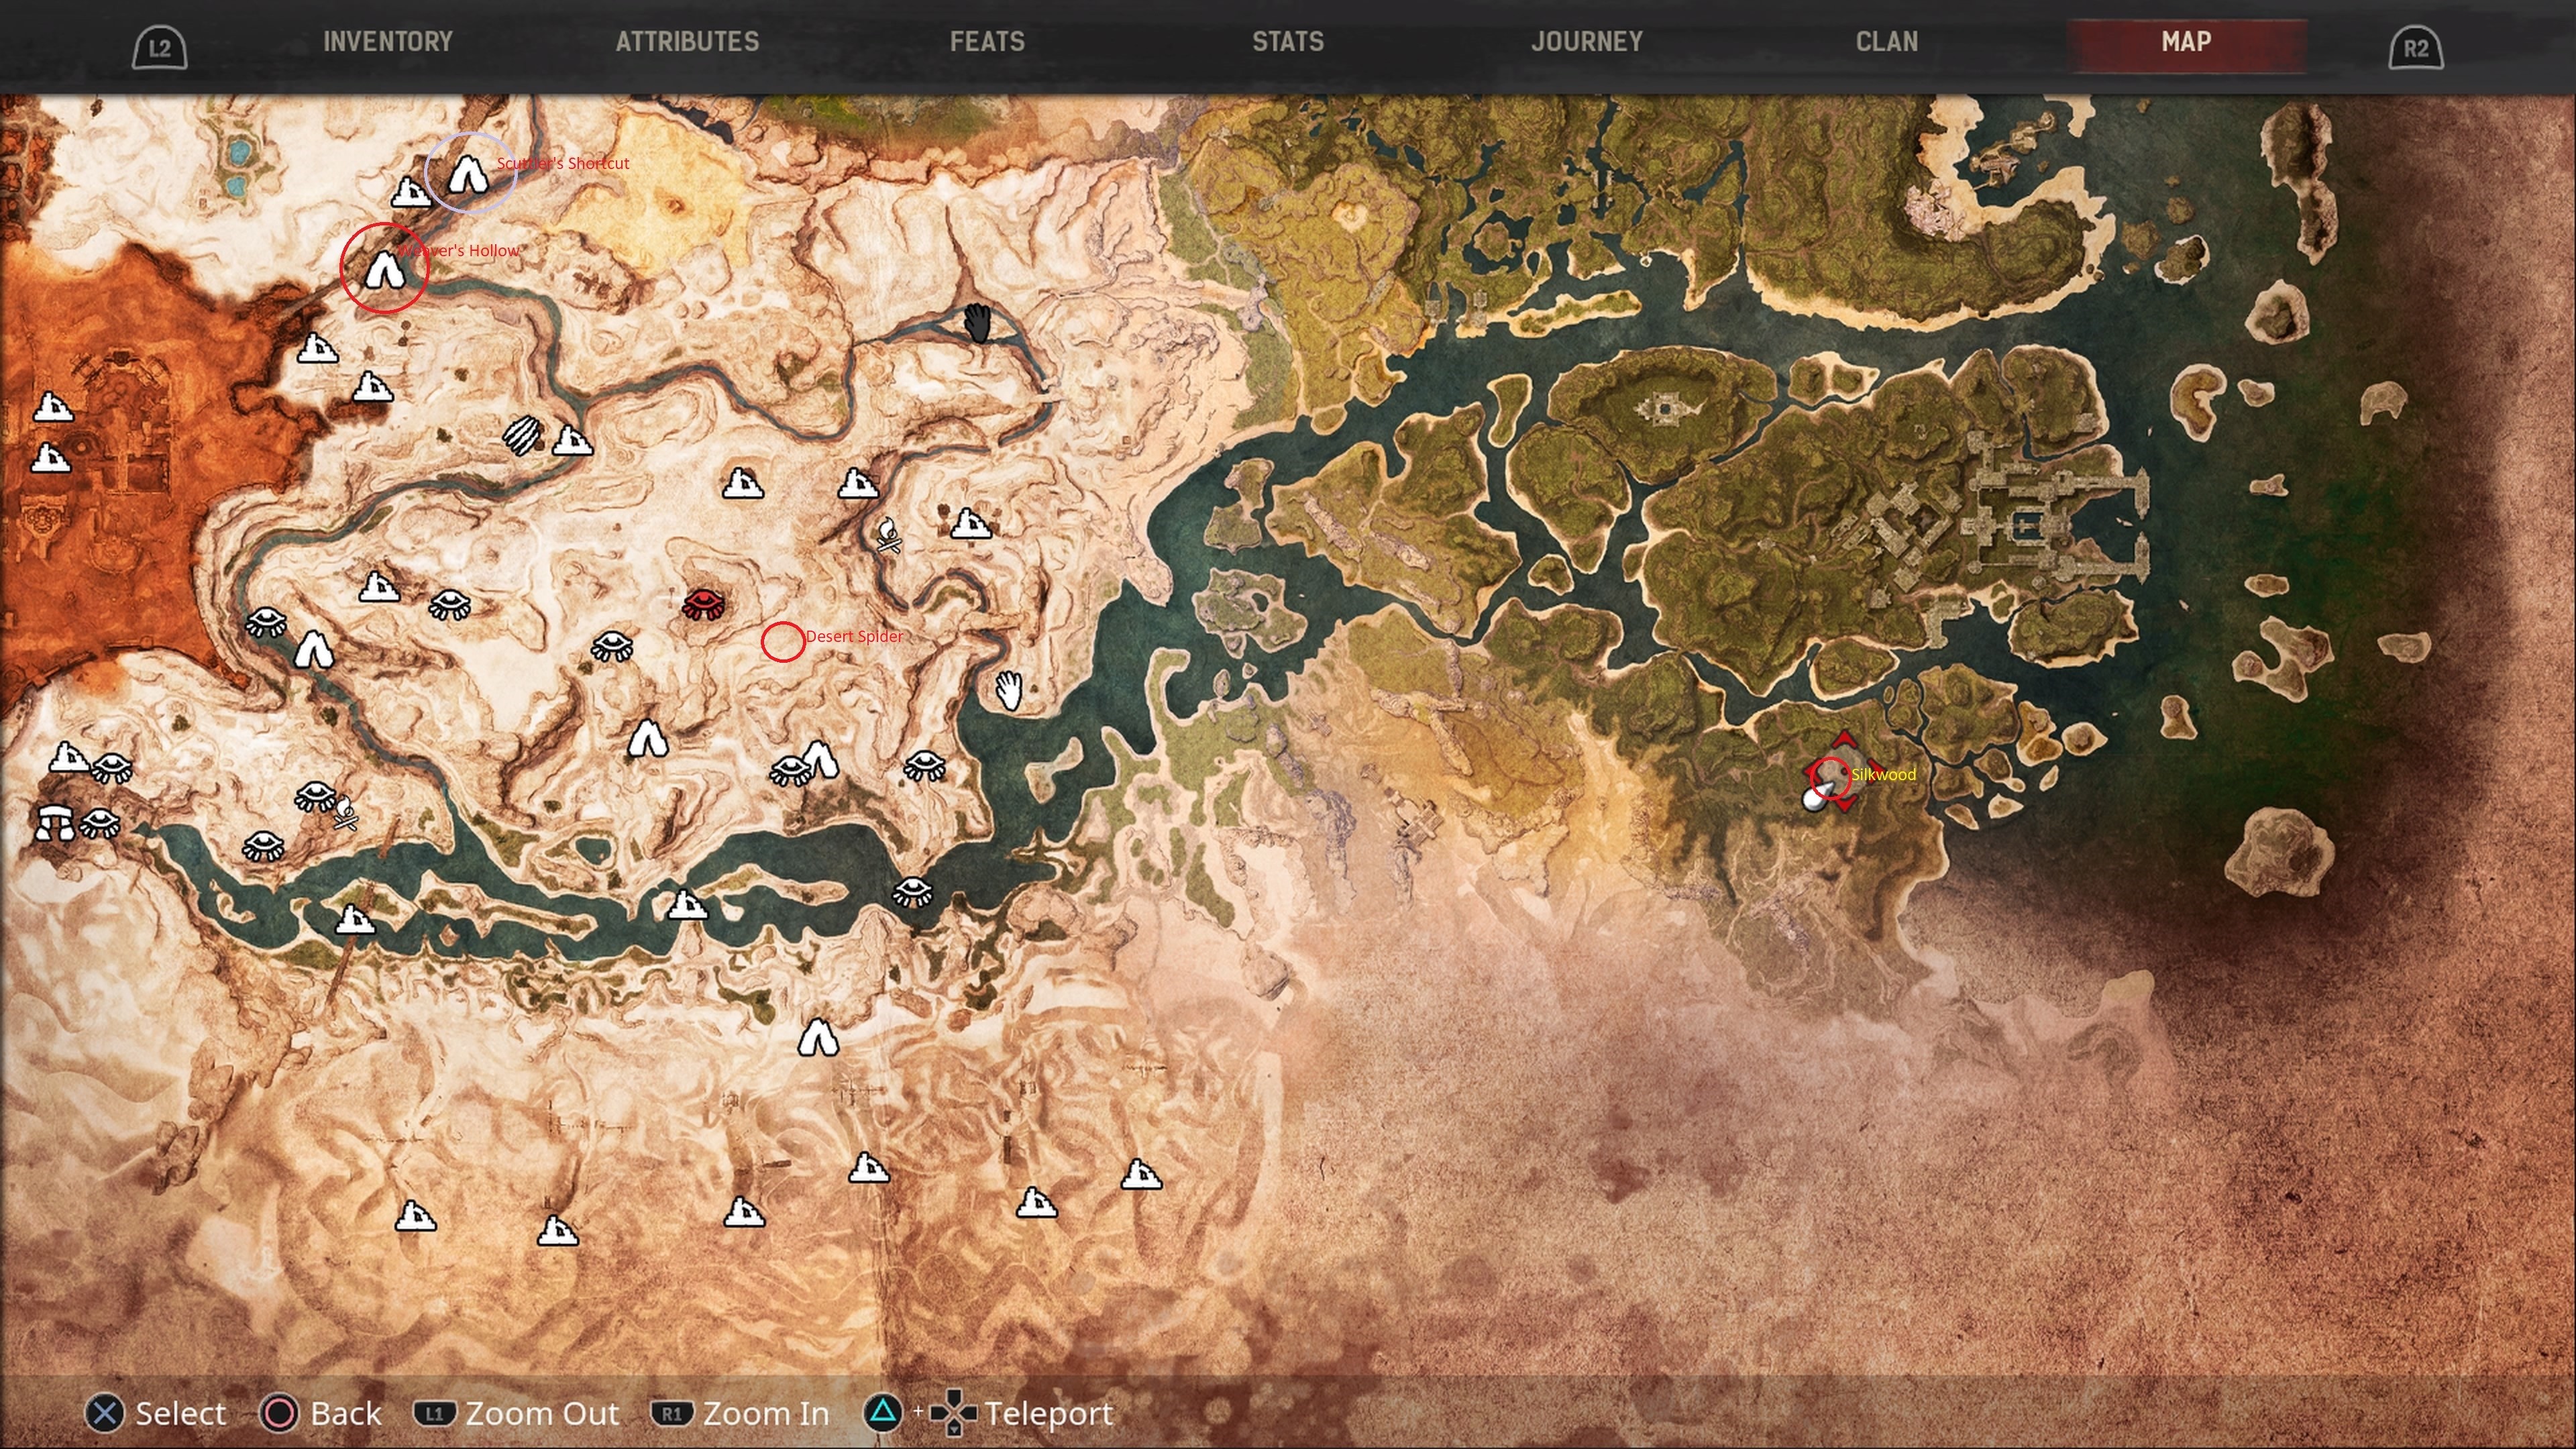Select the white claw-marks map icon
Viewport: 2576px width, 1449px height.
pyautogui.click(x=522, y=436)
